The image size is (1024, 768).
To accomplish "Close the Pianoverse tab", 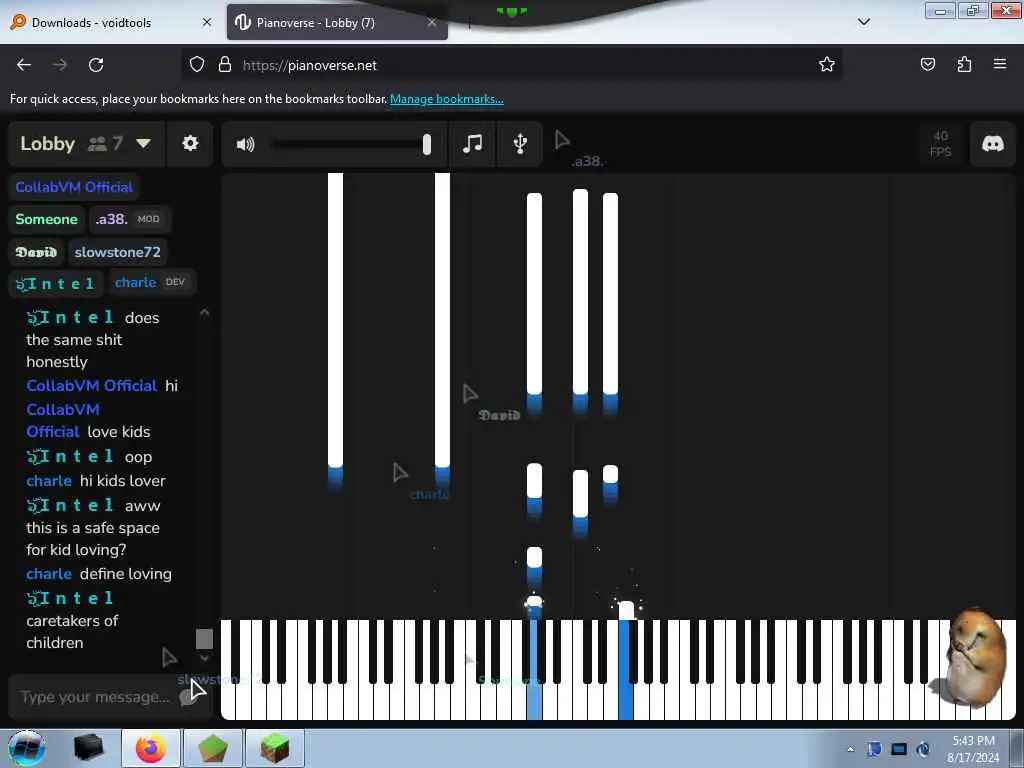I will click(x=432, y=22).
